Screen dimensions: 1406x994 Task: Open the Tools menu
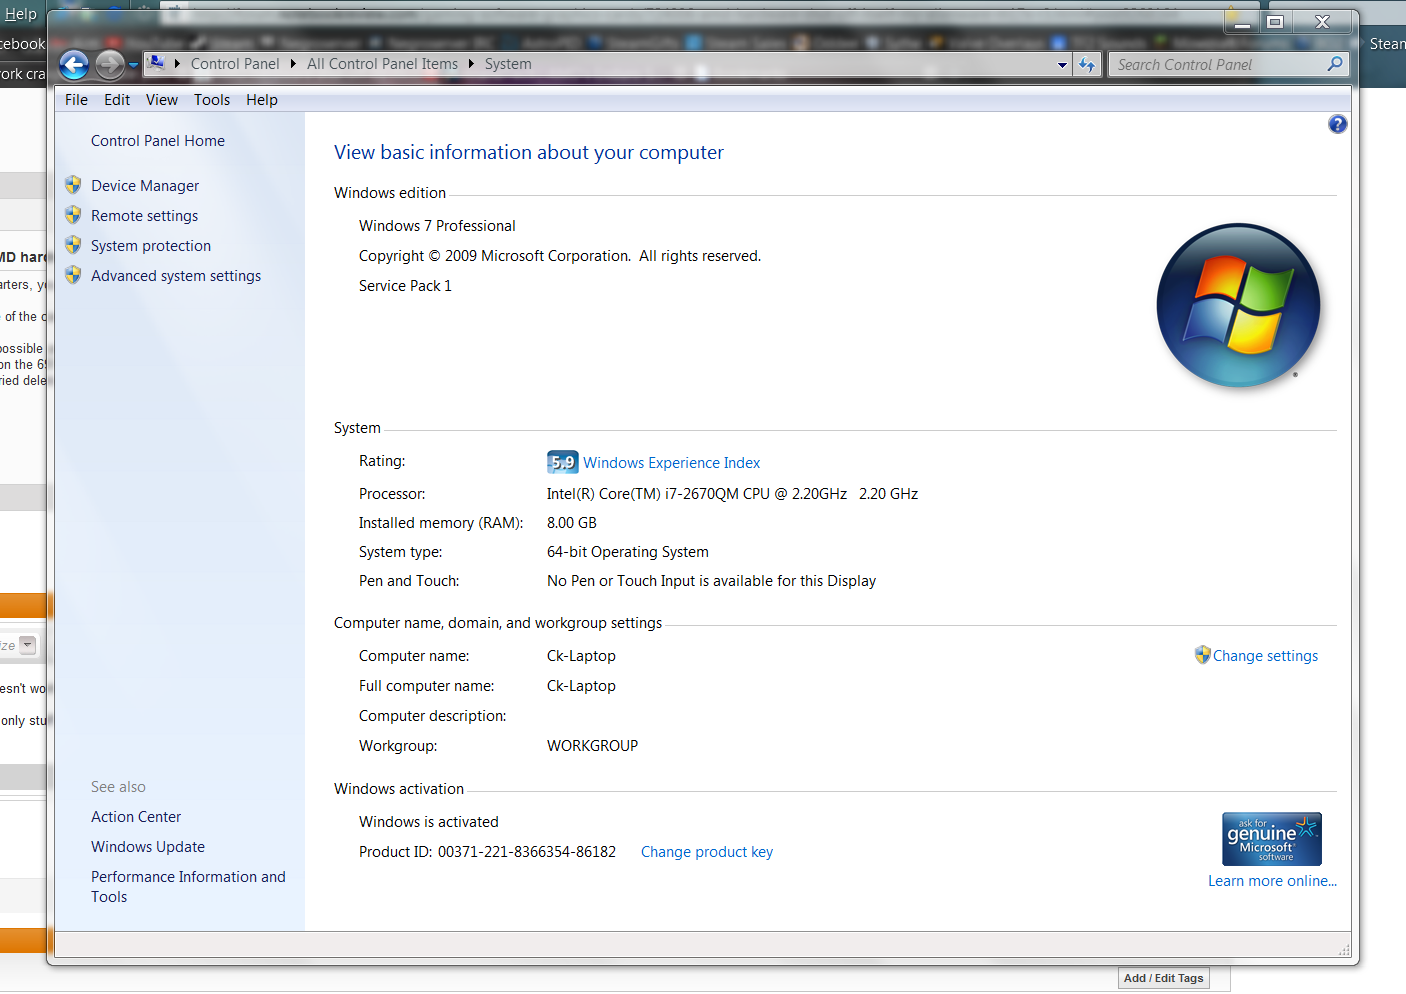tap(212, 100)
